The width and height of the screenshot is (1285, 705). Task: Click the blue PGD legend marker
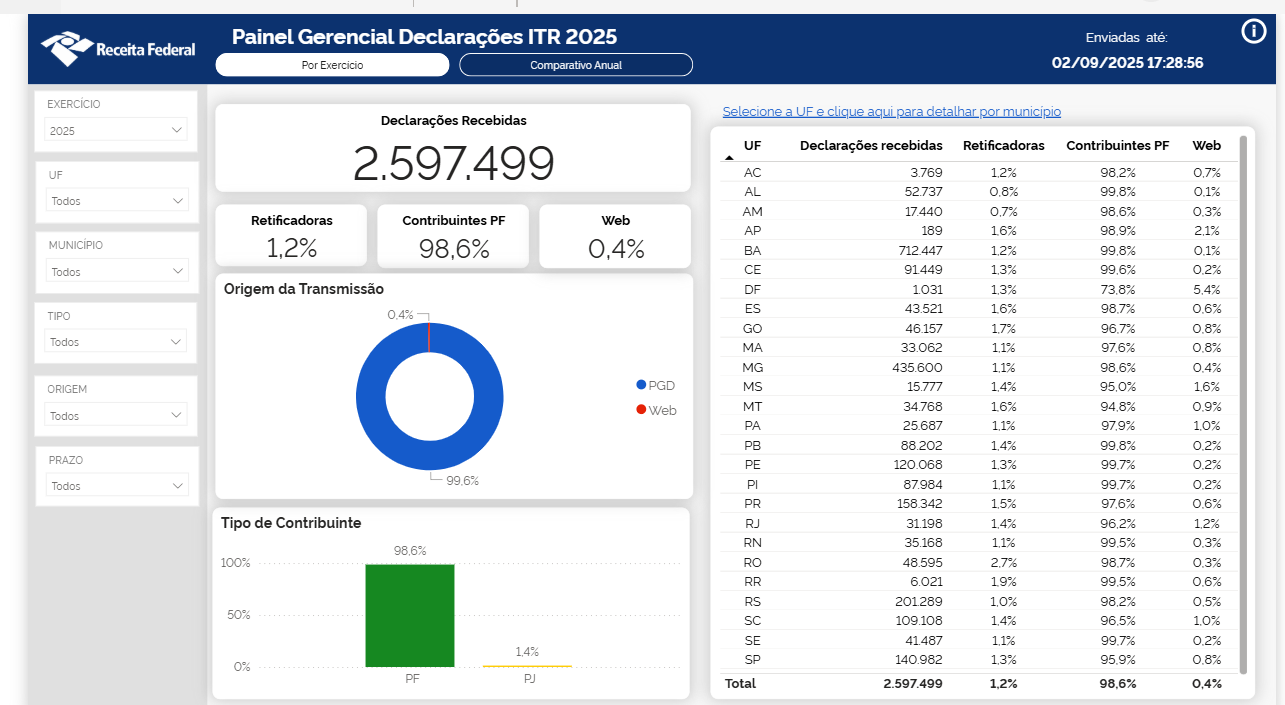pyautogui.click(x=641, y=385)
